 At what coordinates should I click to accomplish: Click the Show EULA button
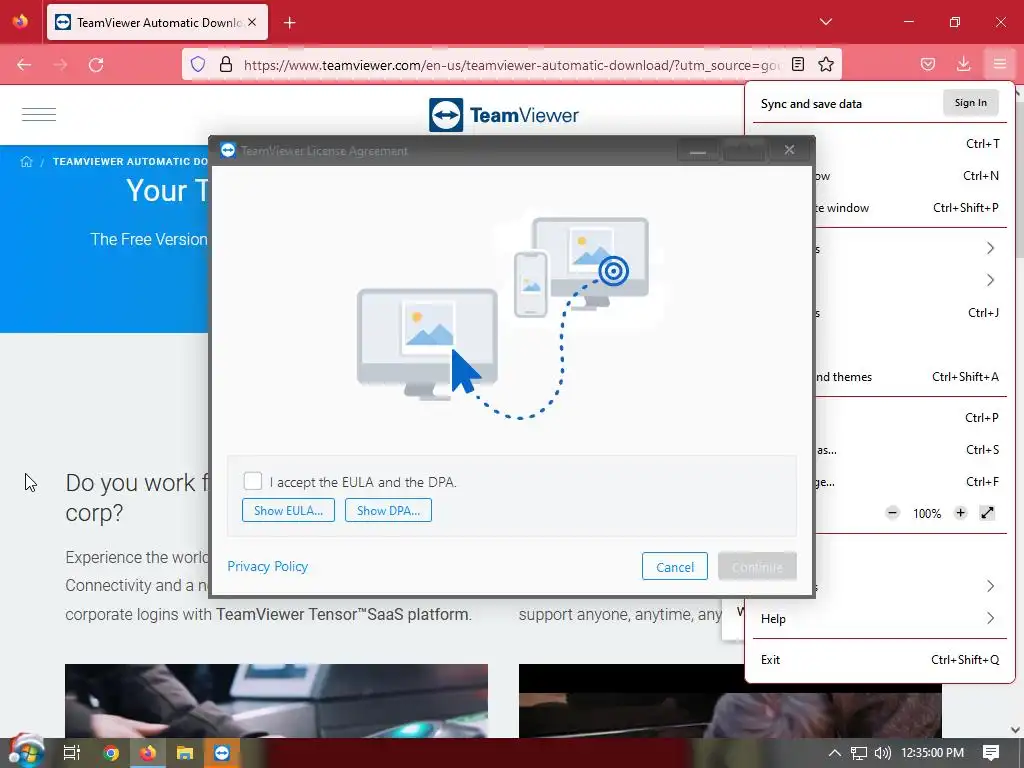point(288,510)
